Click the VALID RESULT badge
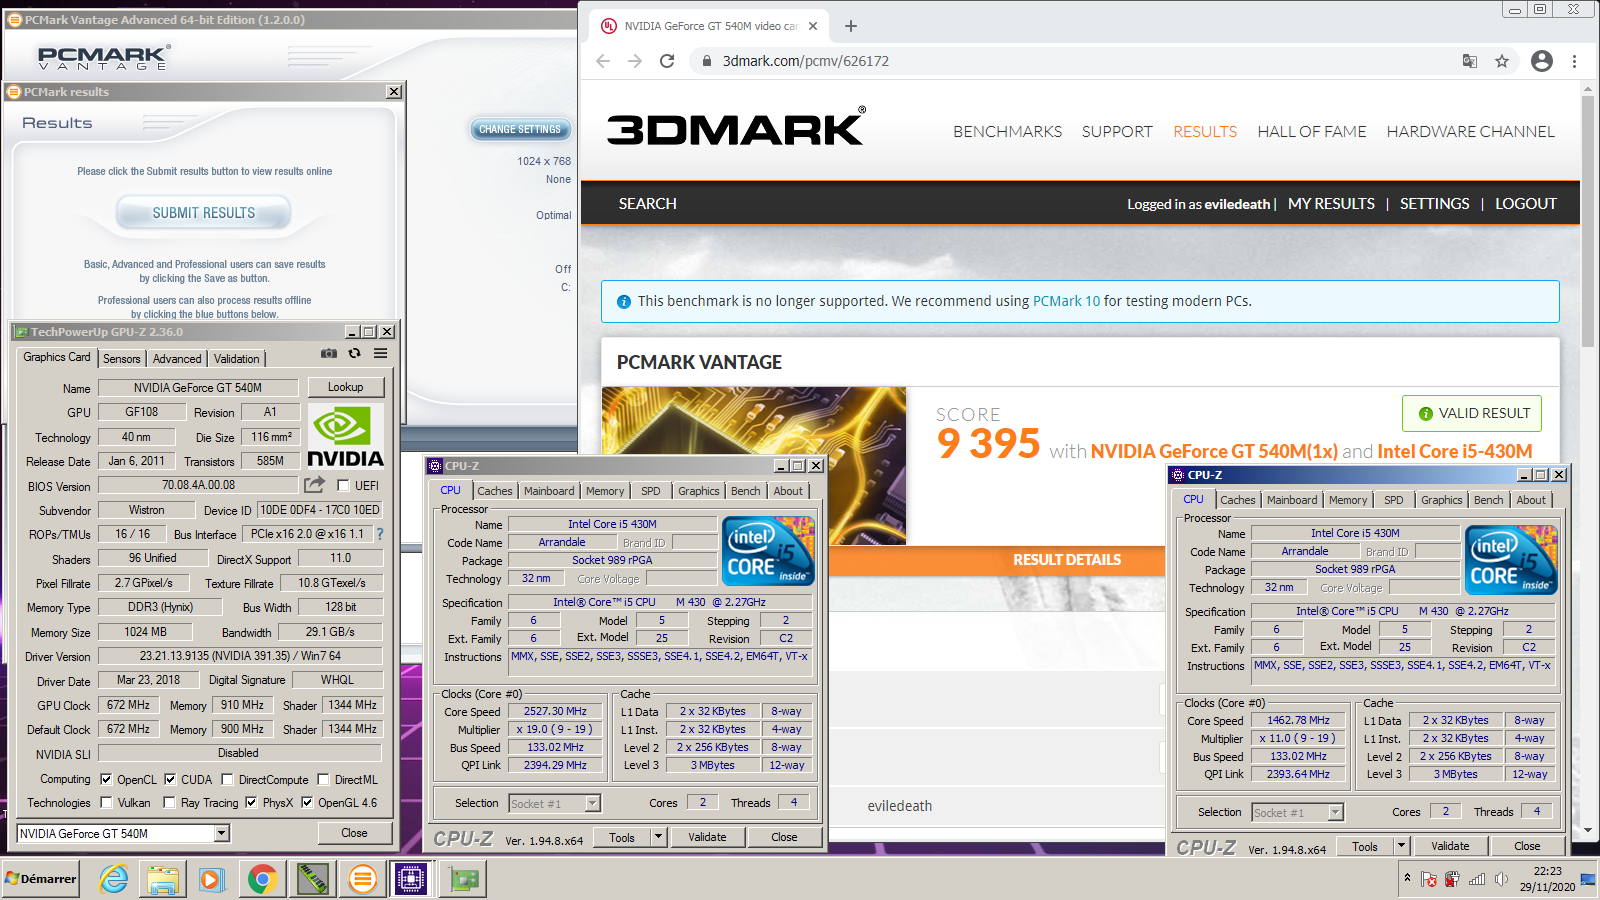Screen dimensions: 1600x900 click(x=1472, y=413)
